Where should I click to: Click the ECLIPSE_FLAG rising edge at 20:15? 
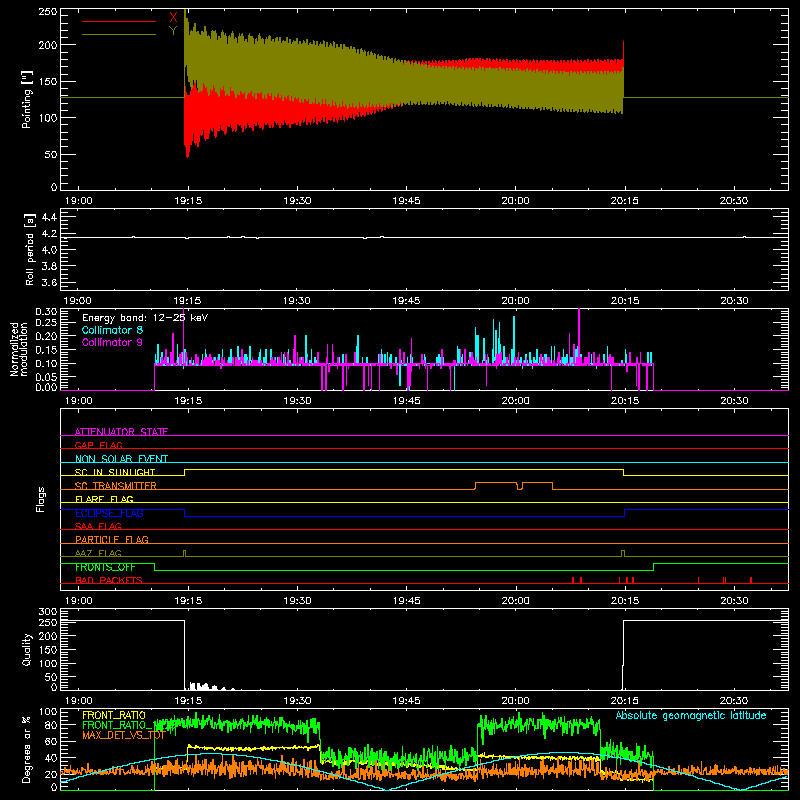click(624, 513)
